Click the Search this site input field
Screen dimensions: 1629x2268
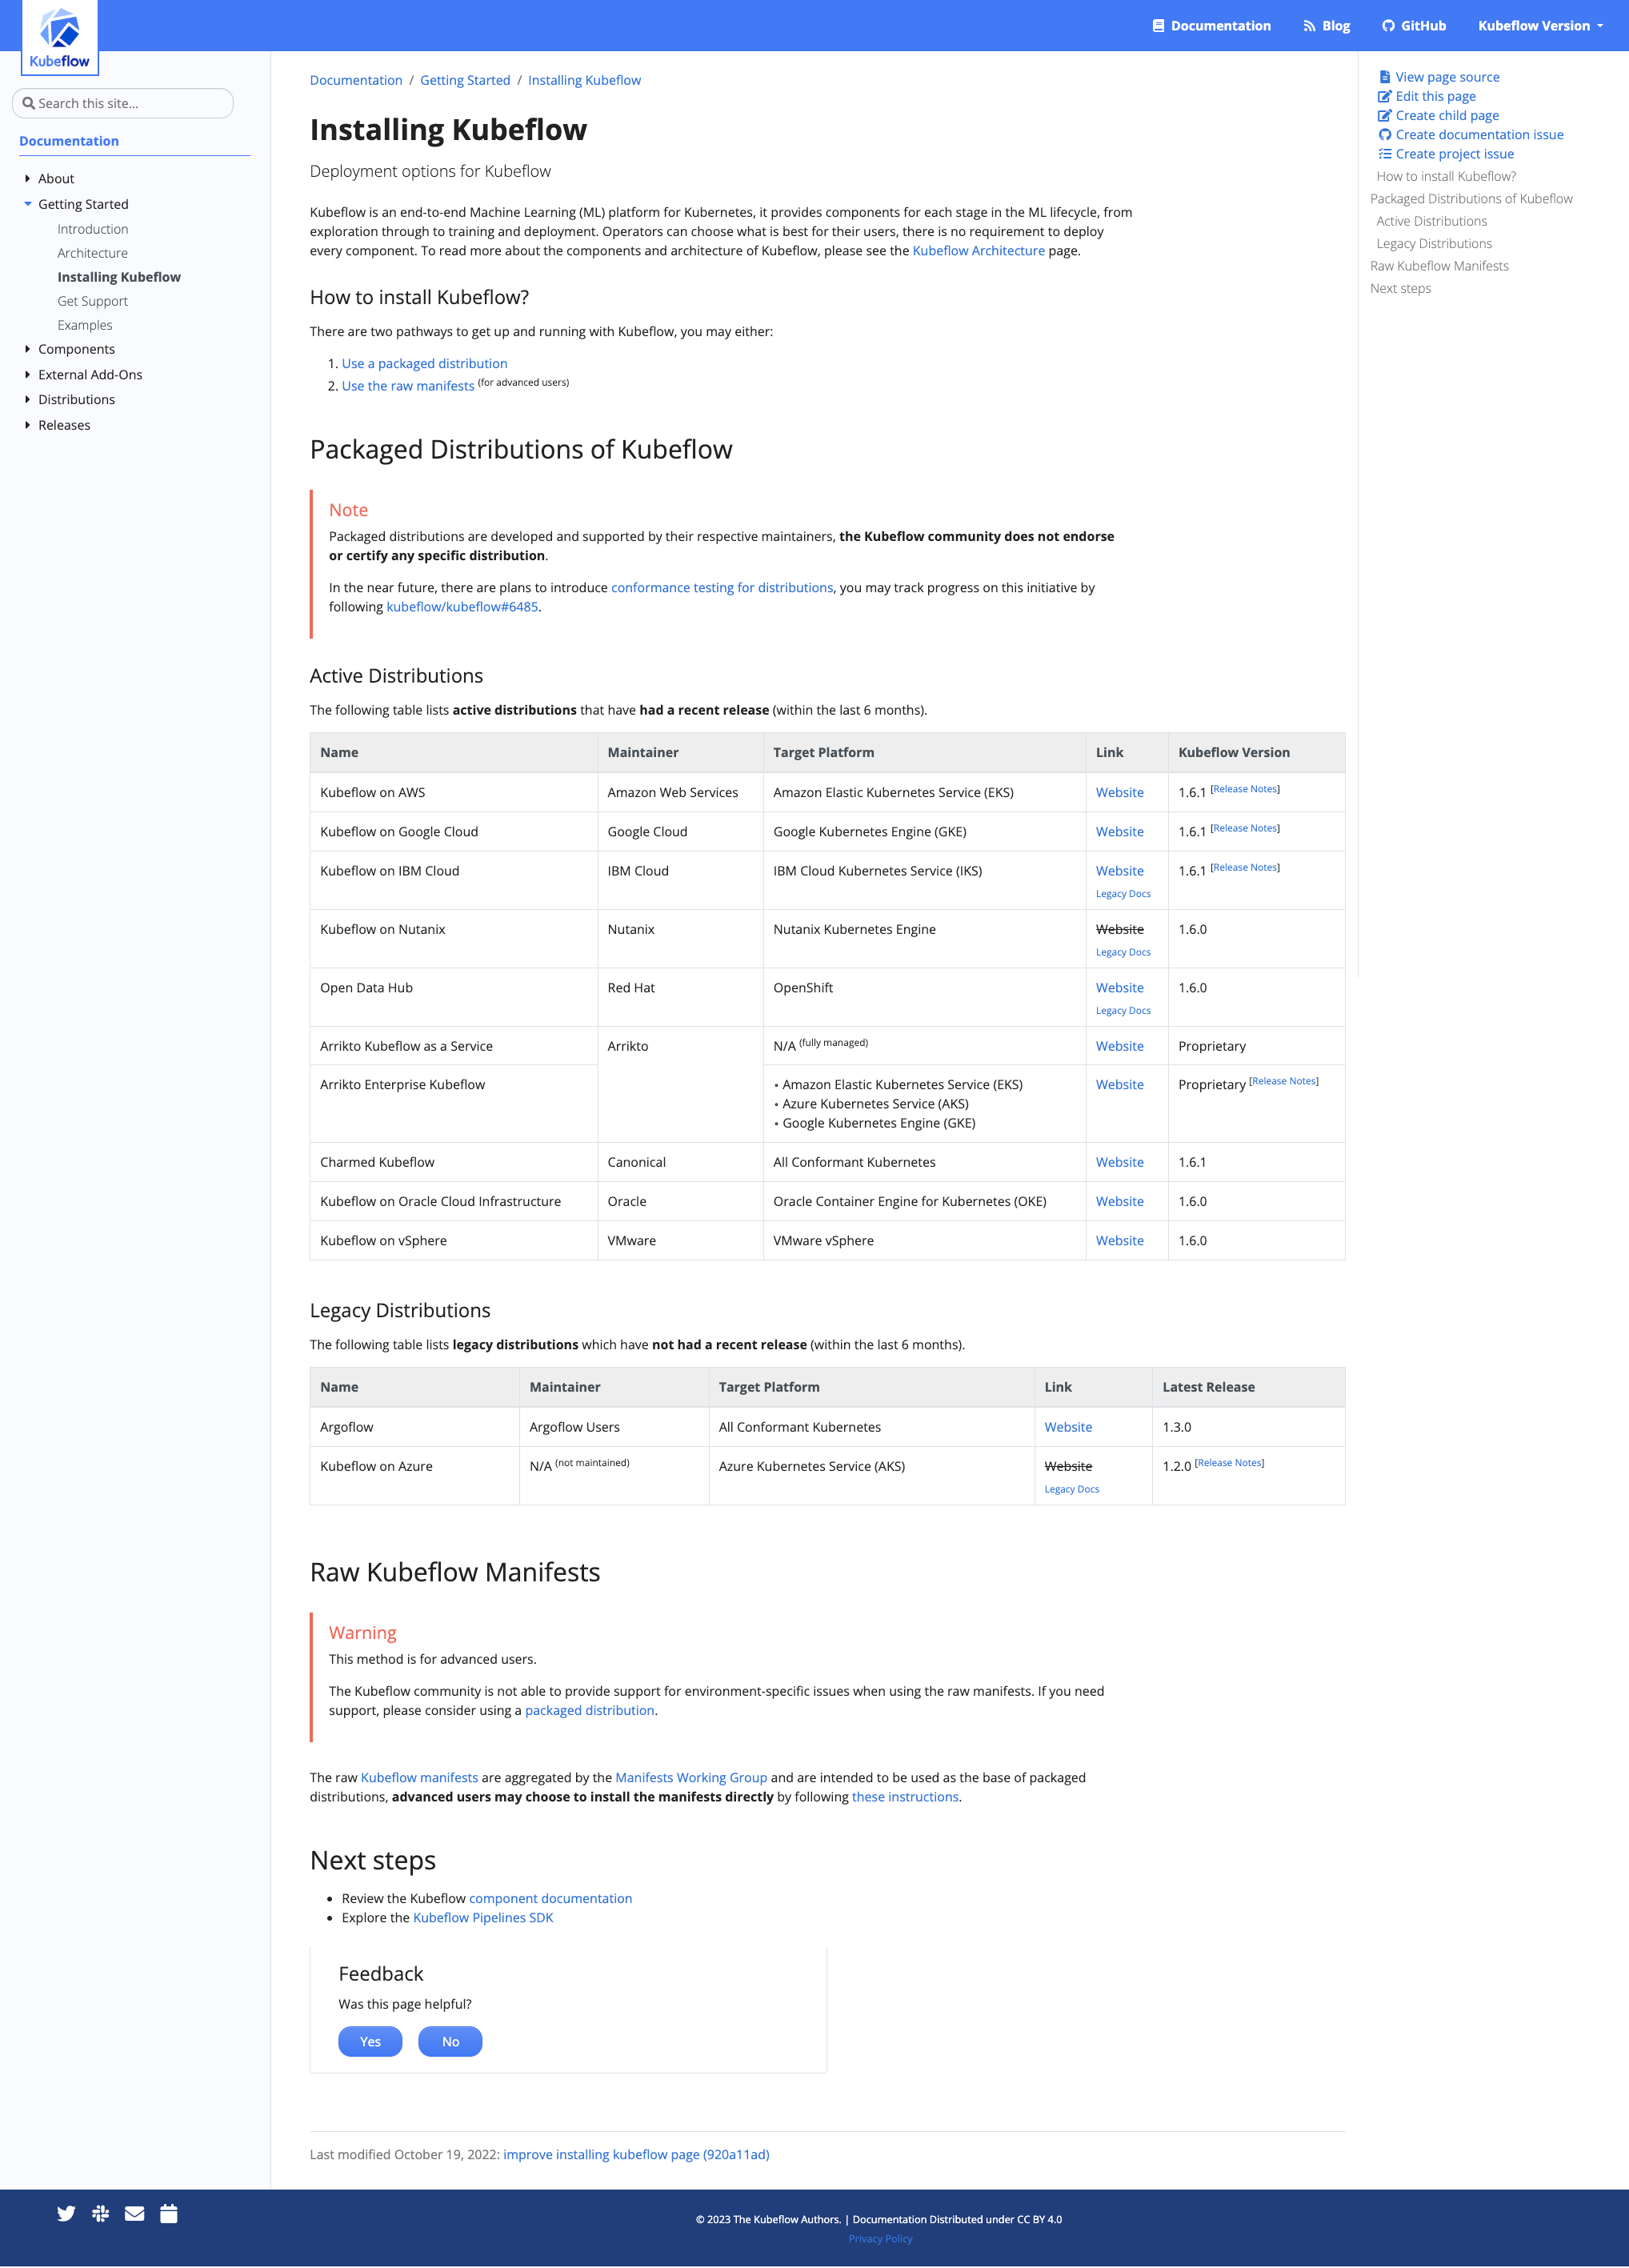coord(122,103)
